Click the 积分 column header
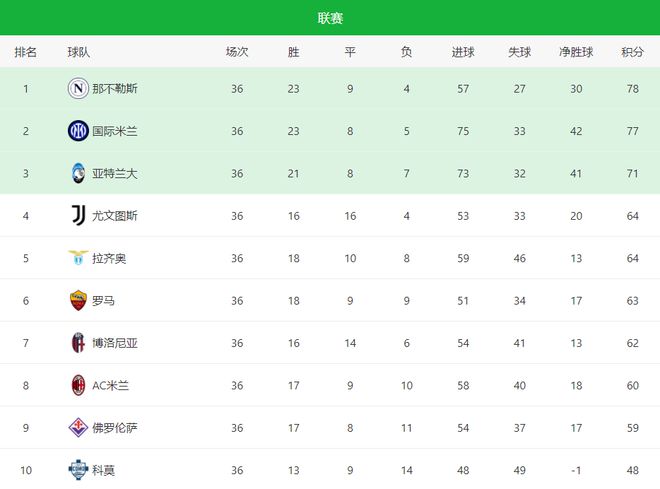 (631, 52)
